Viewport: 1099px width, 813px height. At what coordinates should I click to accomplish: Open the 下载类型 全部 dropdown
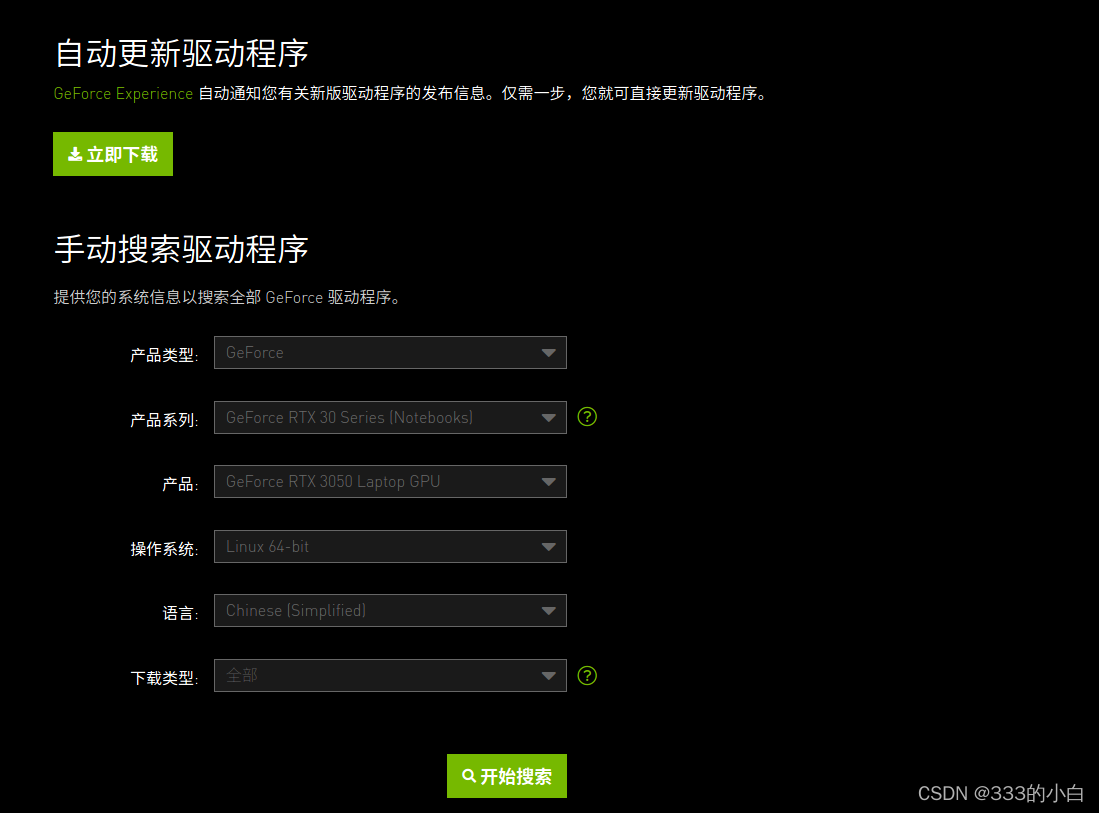pyautogui.click(x=390, y=676)
